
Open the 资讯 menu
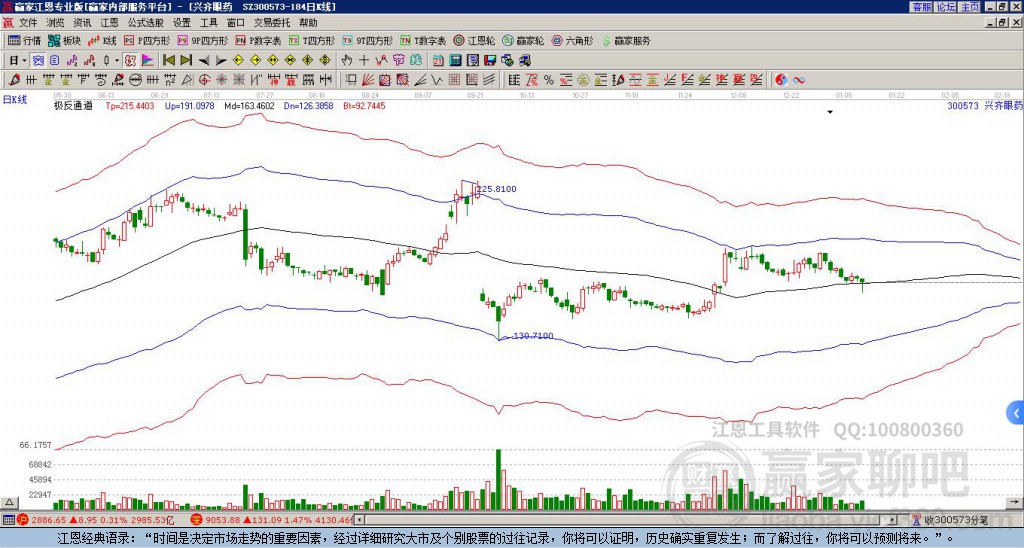click(82, 23)
